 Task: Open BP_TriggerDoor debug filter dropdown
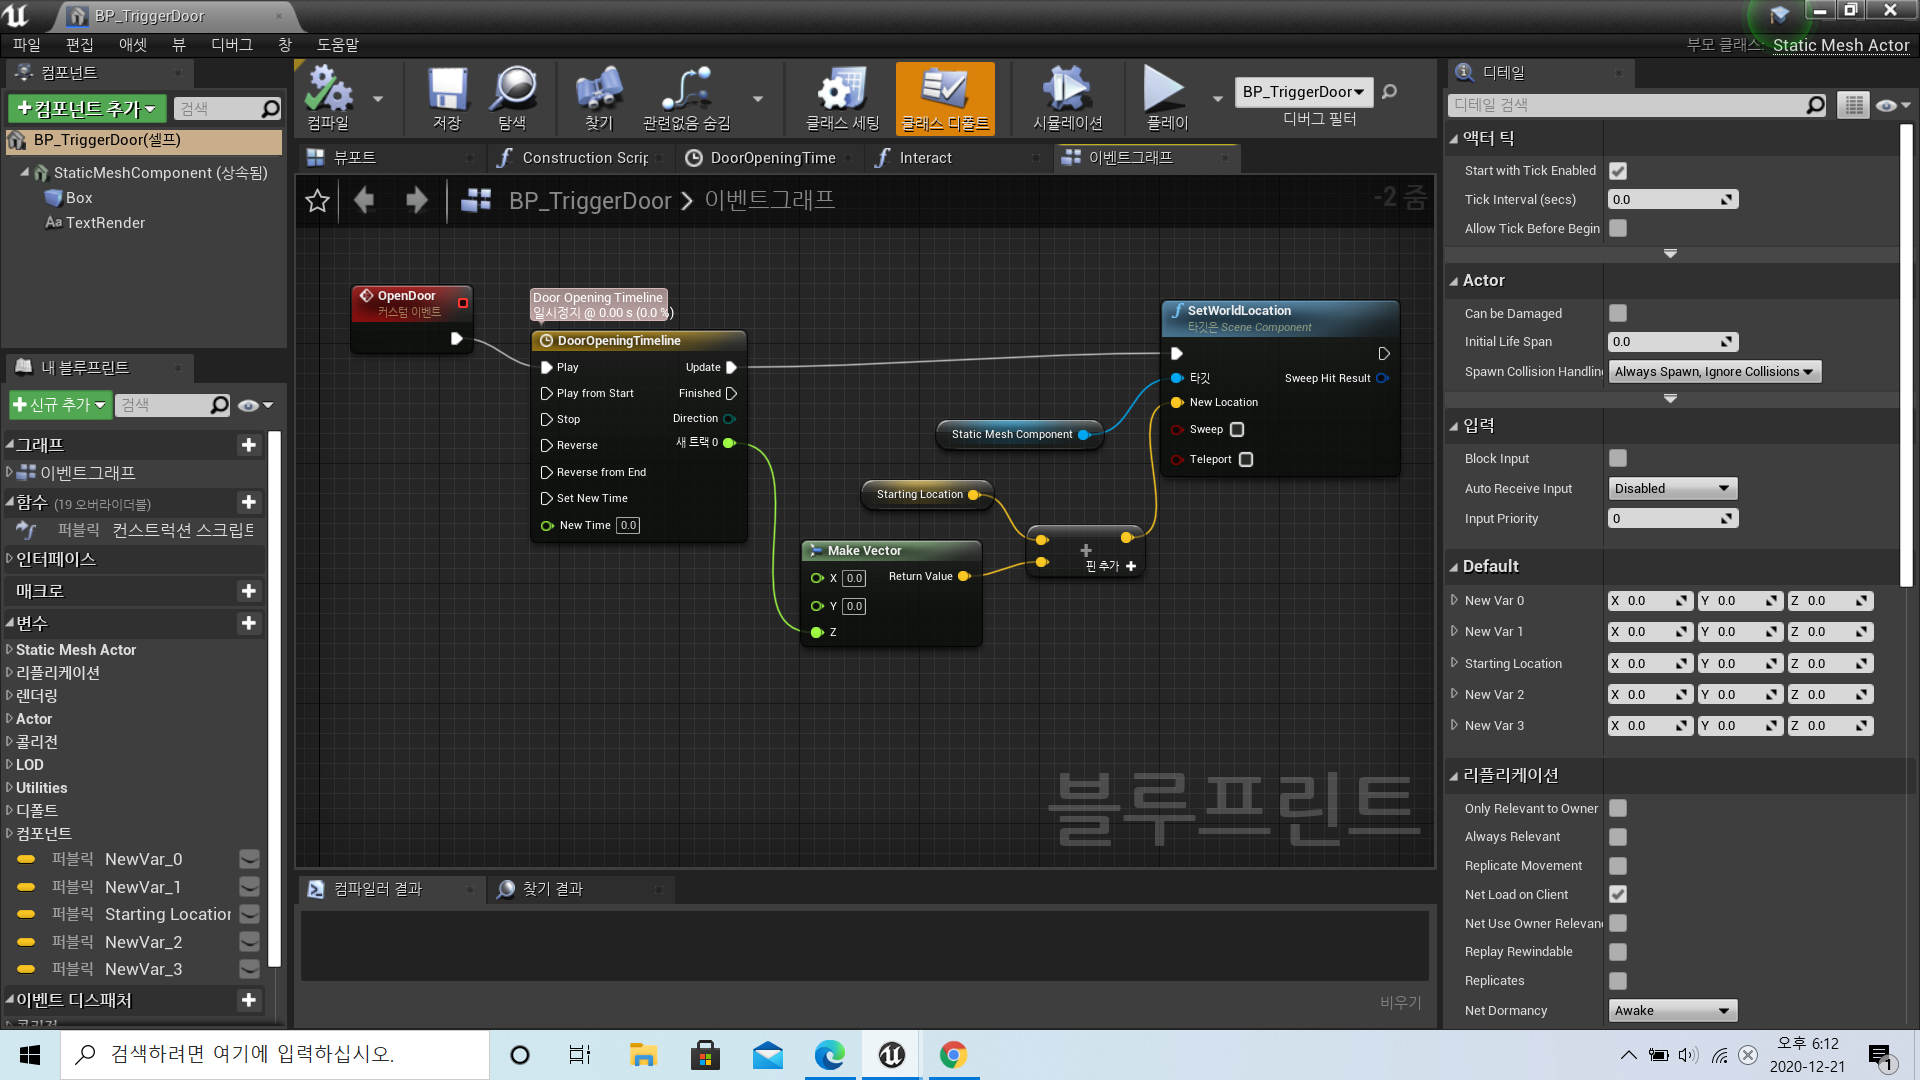click(1303, 92)
